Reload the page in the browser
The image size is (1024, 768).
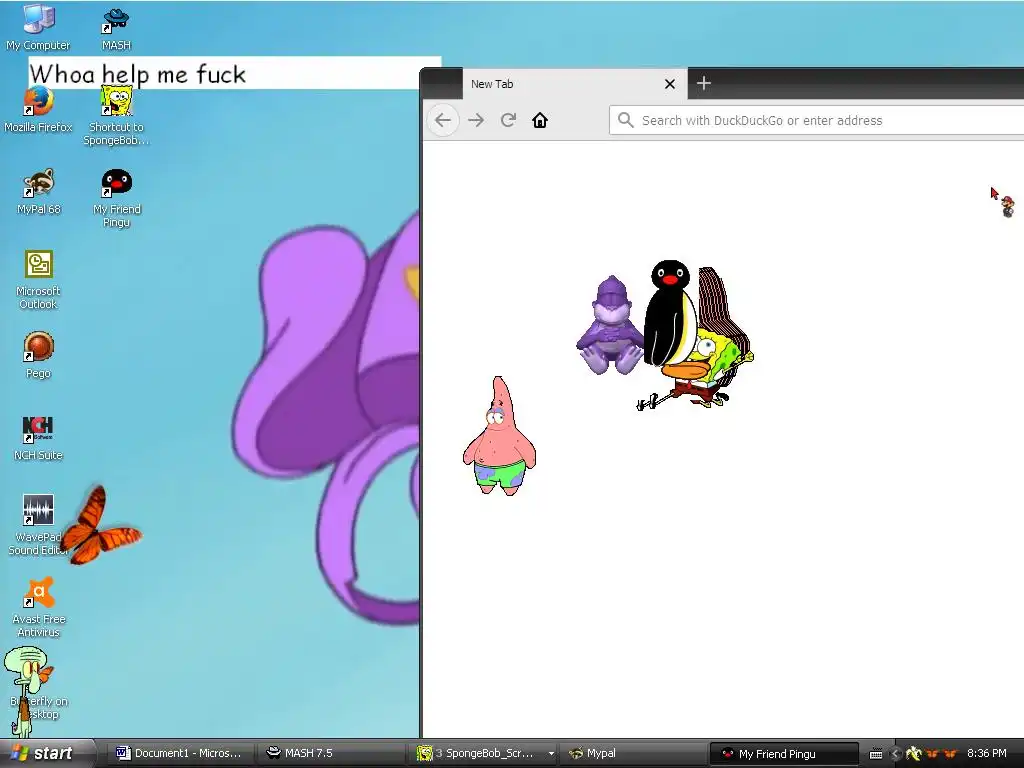pyautogui.click(x=508, y=120)
